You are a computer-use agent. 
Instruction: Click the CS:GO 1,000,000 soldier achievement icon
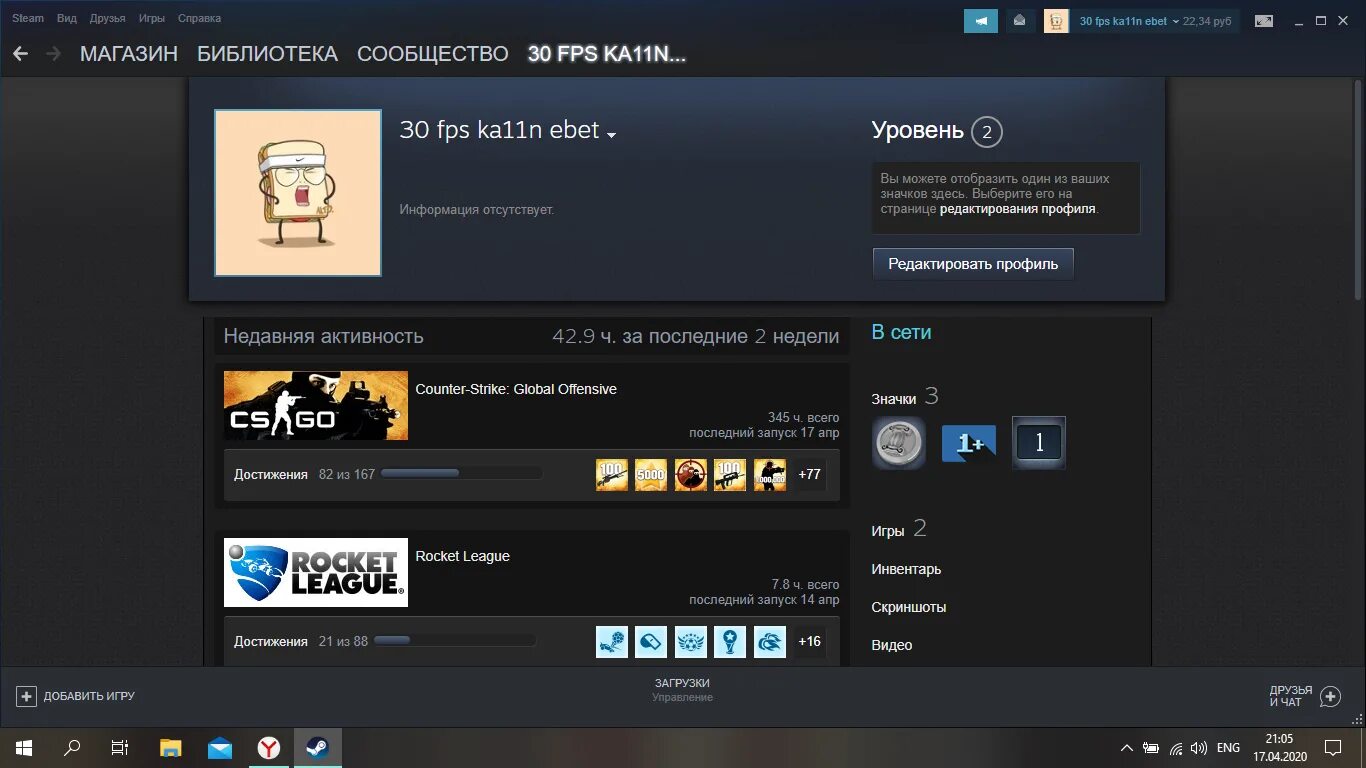click(x=770, y=475)
